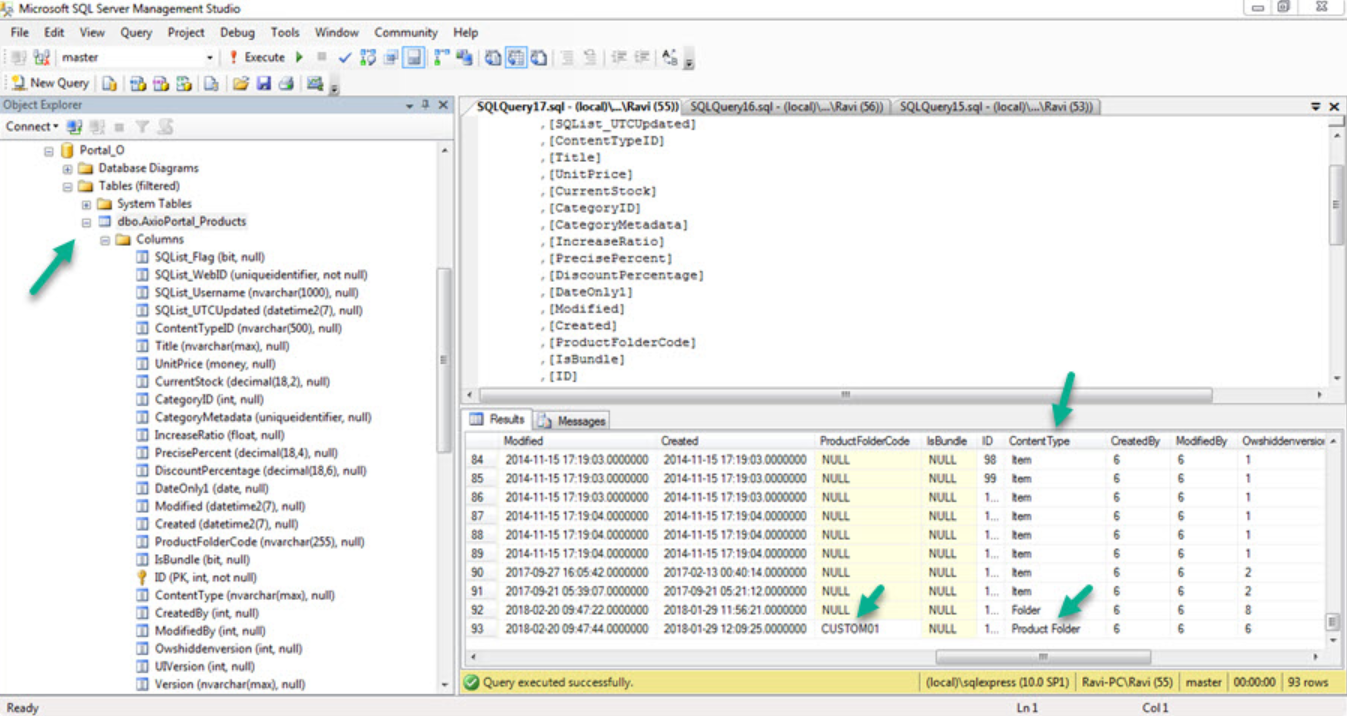Click the Object Explorer Filter icon

tap(143, 127)
